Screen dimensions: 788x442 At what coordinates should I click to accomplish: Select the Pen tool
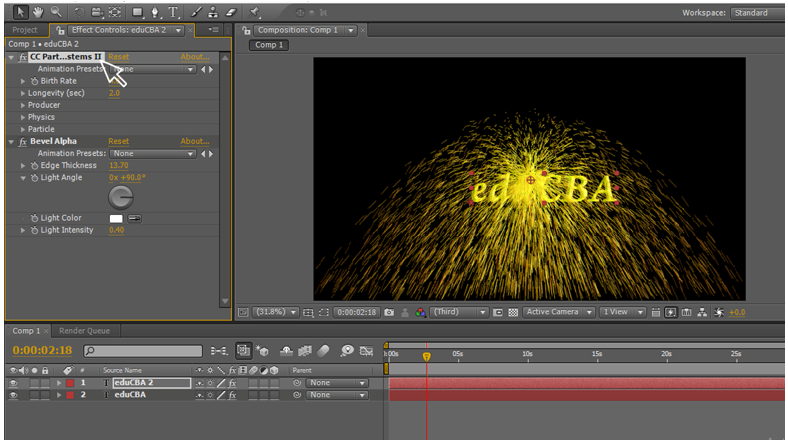pyautogui.click(x=155, y=12)
